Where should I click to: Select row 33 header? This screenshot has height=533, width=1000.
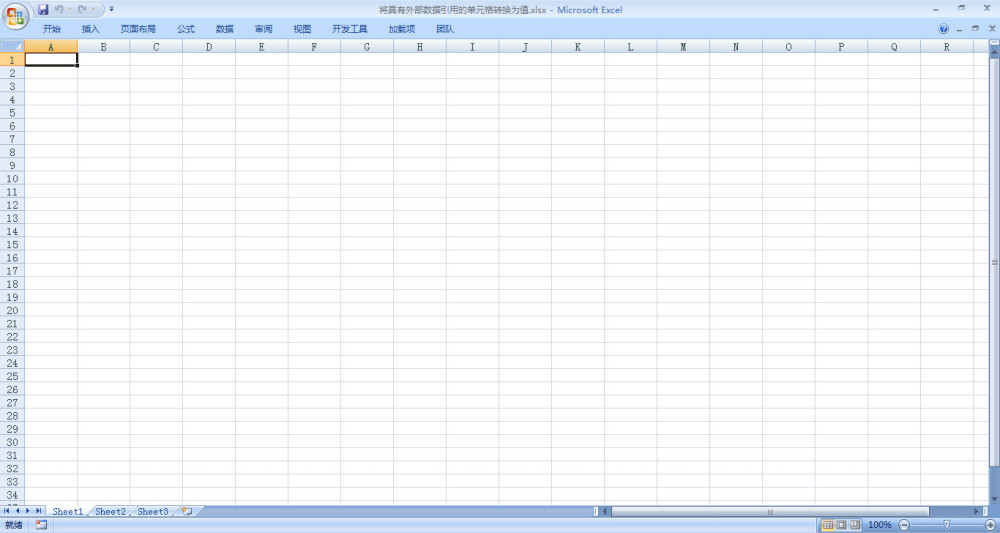pyautogui.click(x=12, y=482)
